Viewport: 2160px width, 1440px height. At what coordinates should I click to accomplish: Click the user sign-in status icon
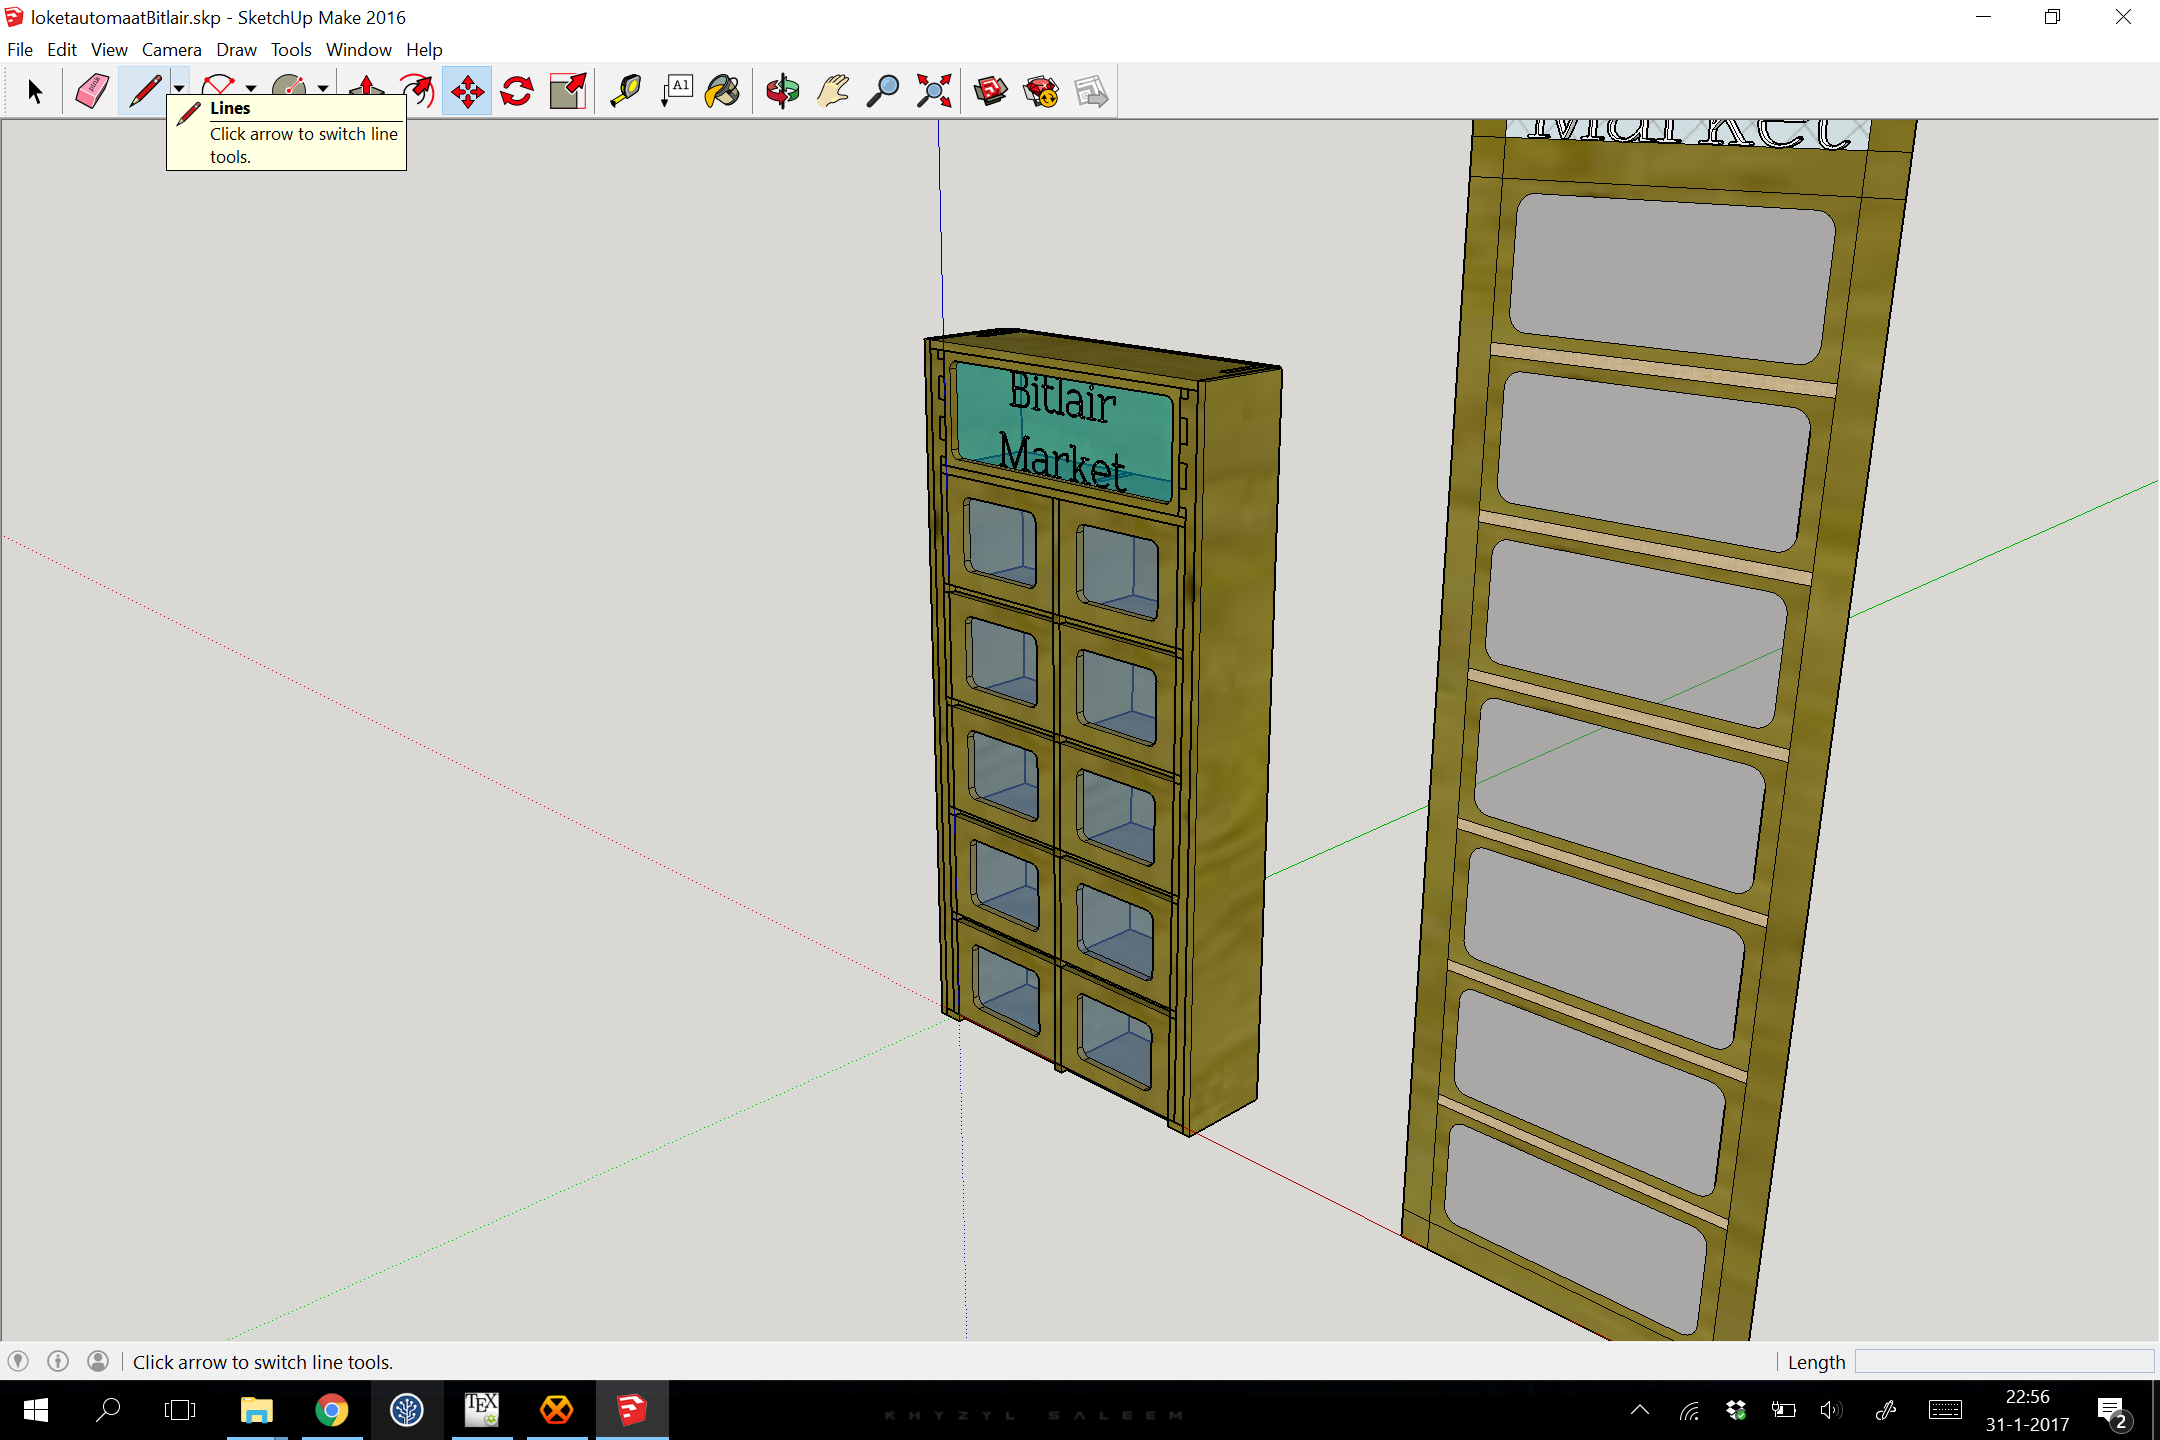(98, 1361)
